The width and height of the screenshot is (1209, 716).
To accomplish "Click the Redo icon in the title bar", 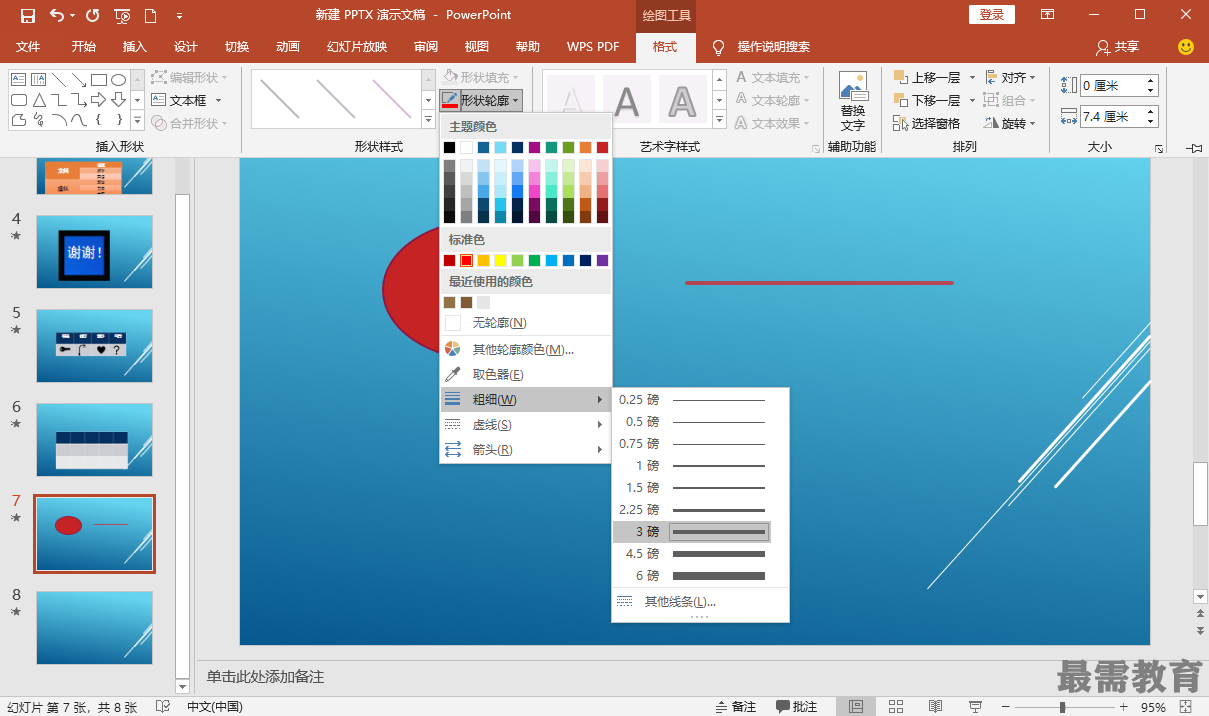I will click(92, 15).
